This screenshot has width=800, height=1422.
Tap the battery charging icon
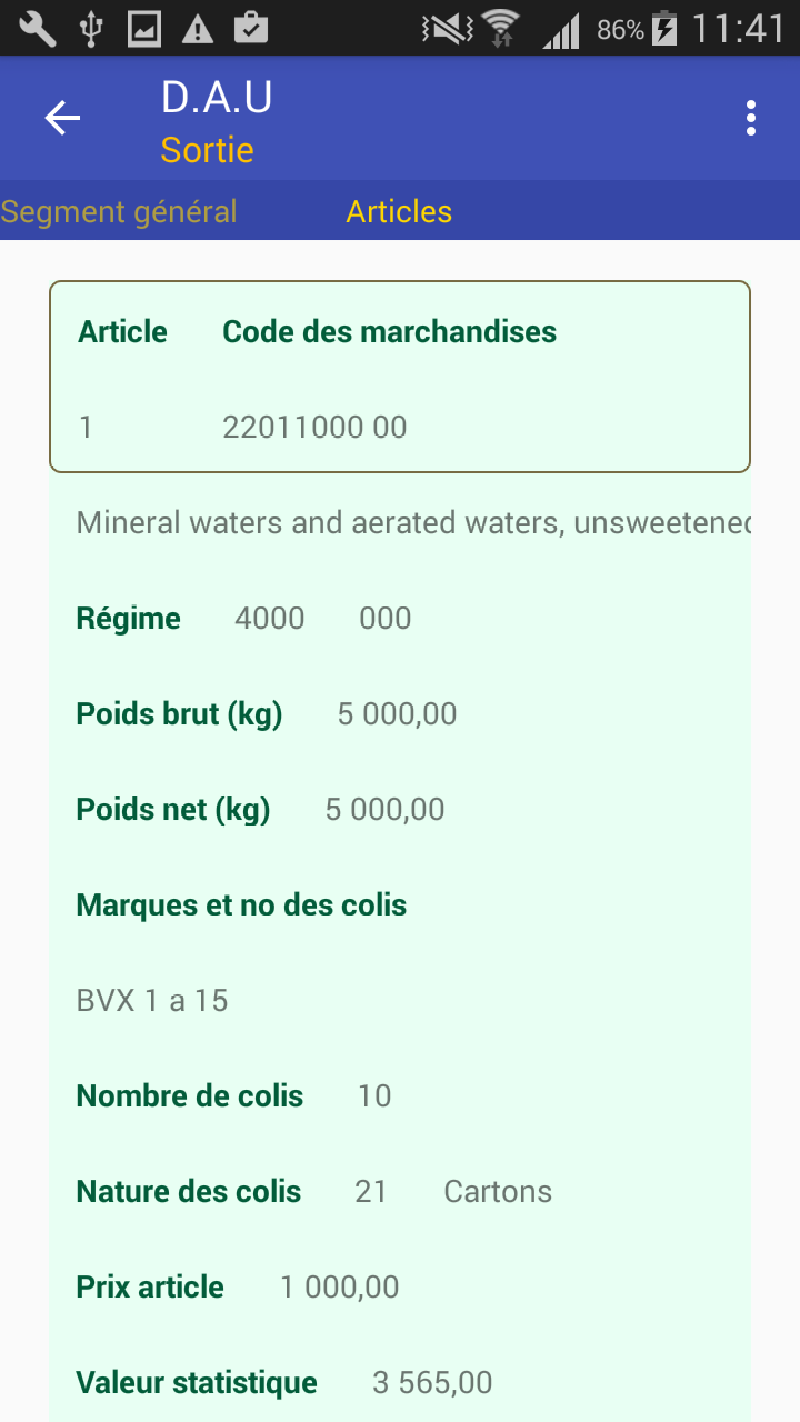(664, 28)
